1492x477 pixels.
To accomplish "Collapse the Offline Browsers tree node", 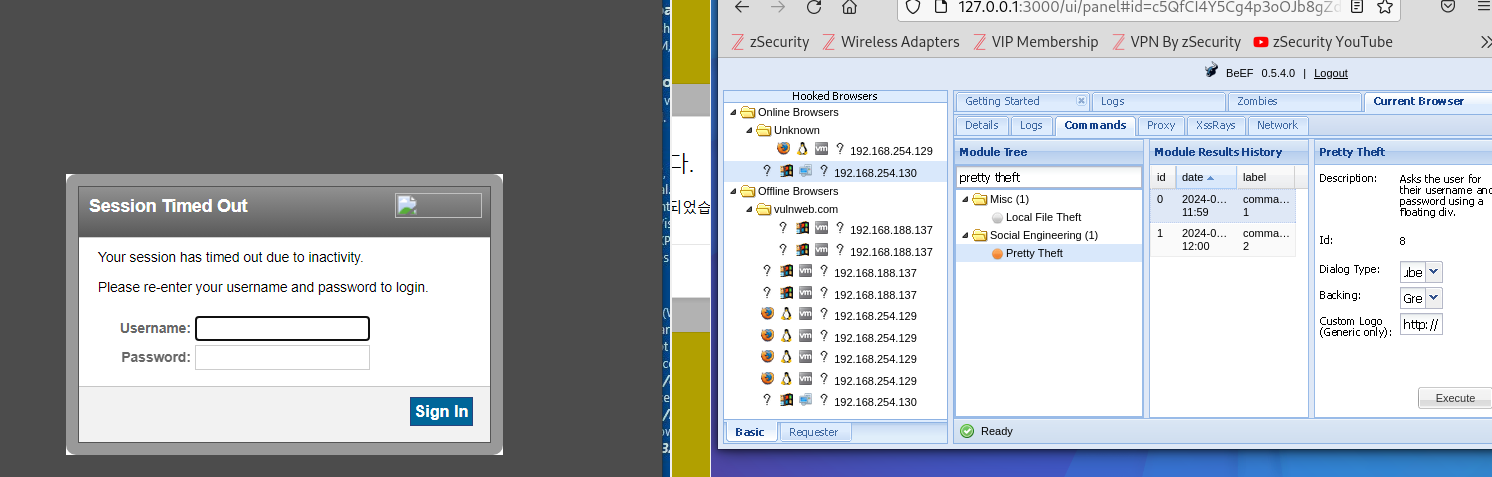I will [x=734, y=191].
